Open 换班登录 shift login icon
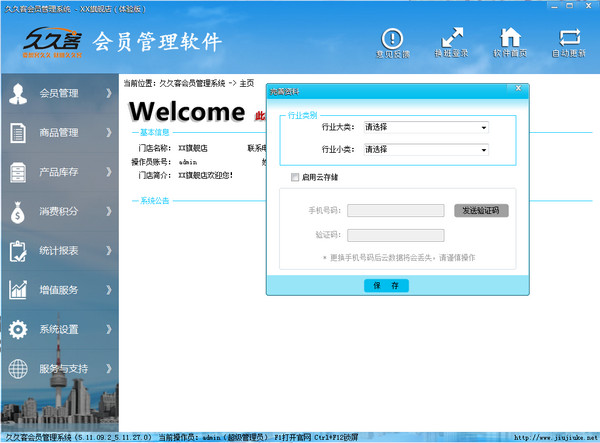 point(451,39)
